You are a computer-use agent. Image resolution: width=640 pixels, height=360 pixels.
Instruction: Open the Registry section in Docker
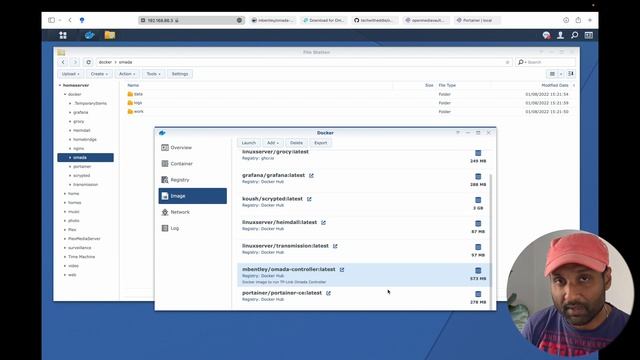(x=193, y=180)
